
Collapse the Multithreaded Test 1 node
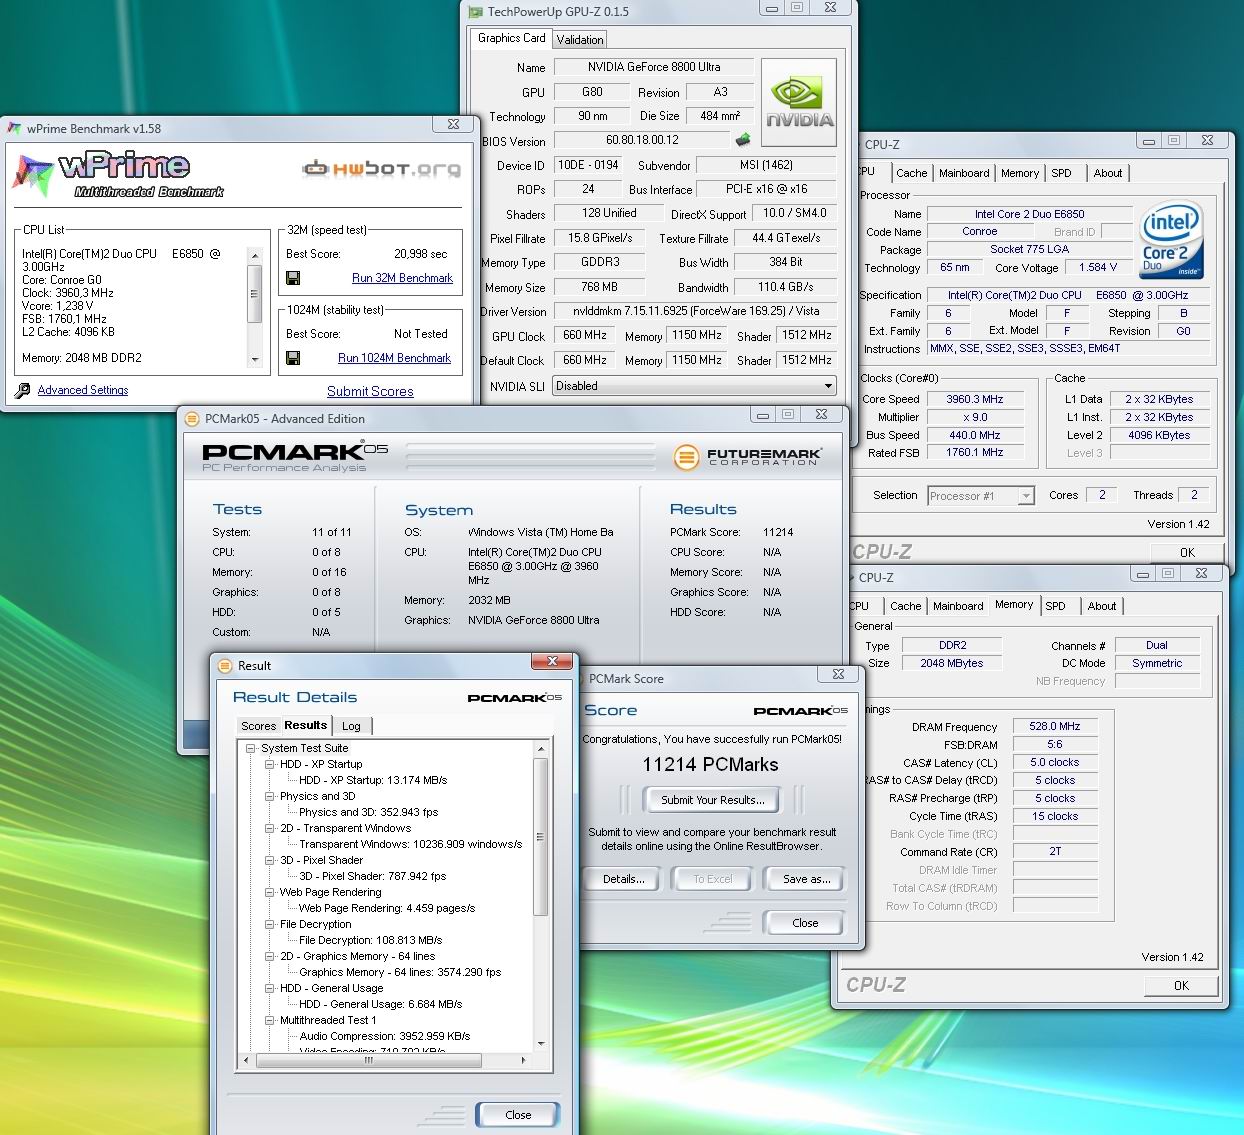point(269,1020)
